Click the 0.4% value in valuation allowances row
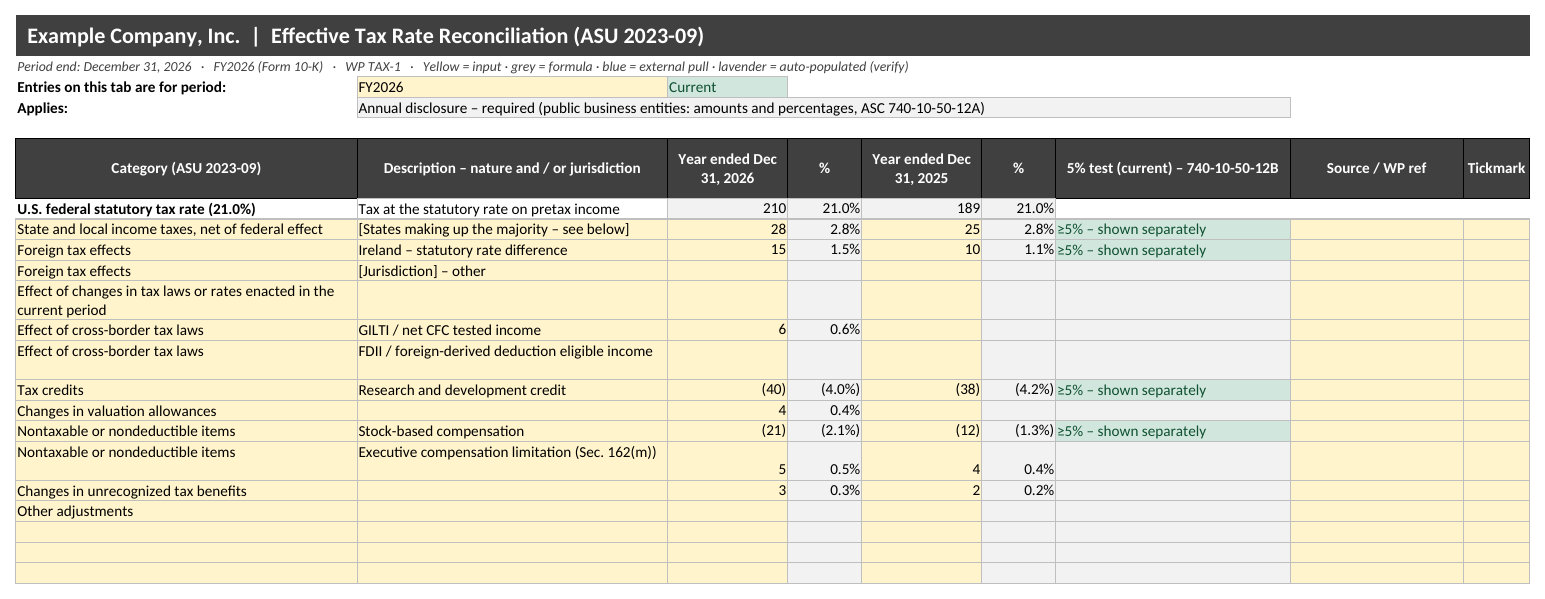 pyautogui.click(x=824, y=411)
